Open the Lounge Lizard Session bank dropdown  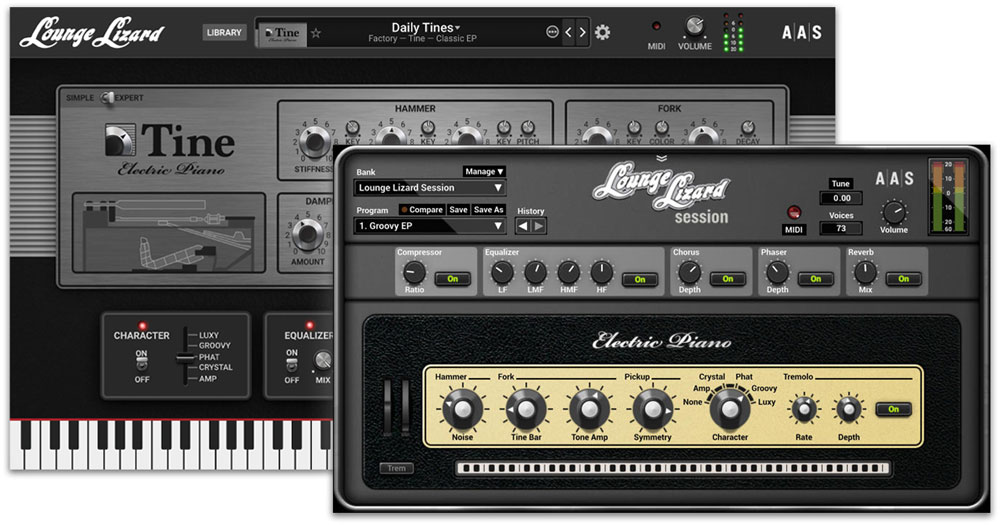pyautogui.click(x=430, y=188)
